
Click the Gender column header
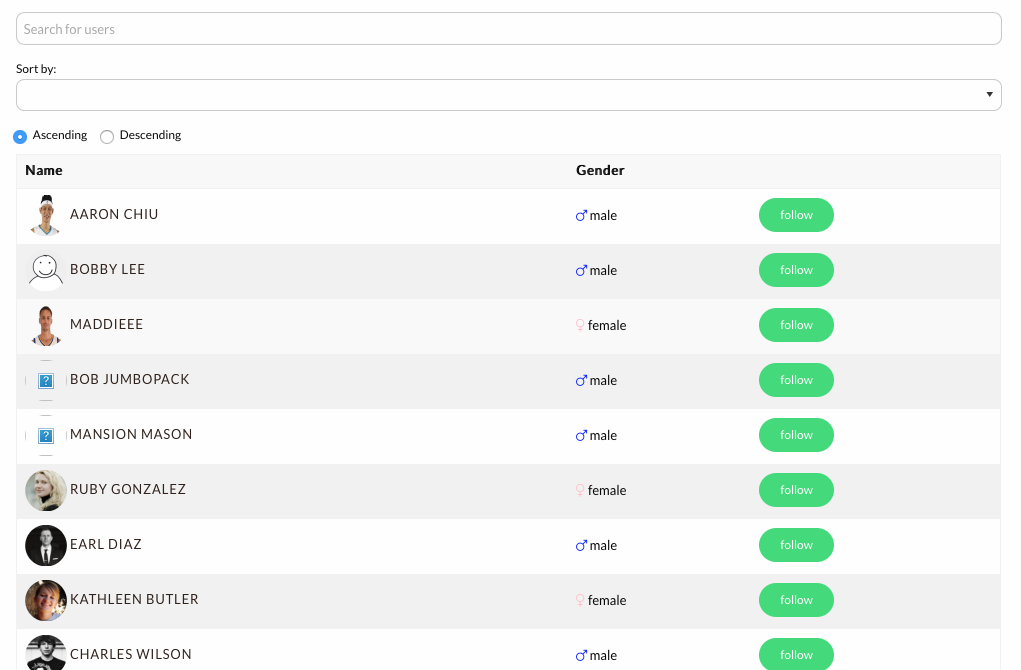600,171
